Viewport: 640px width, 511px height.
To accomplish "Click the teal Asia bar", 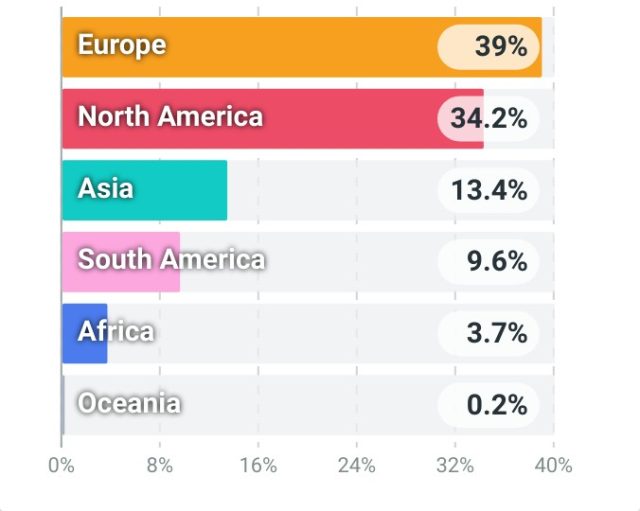I will [x=144, y=190].
